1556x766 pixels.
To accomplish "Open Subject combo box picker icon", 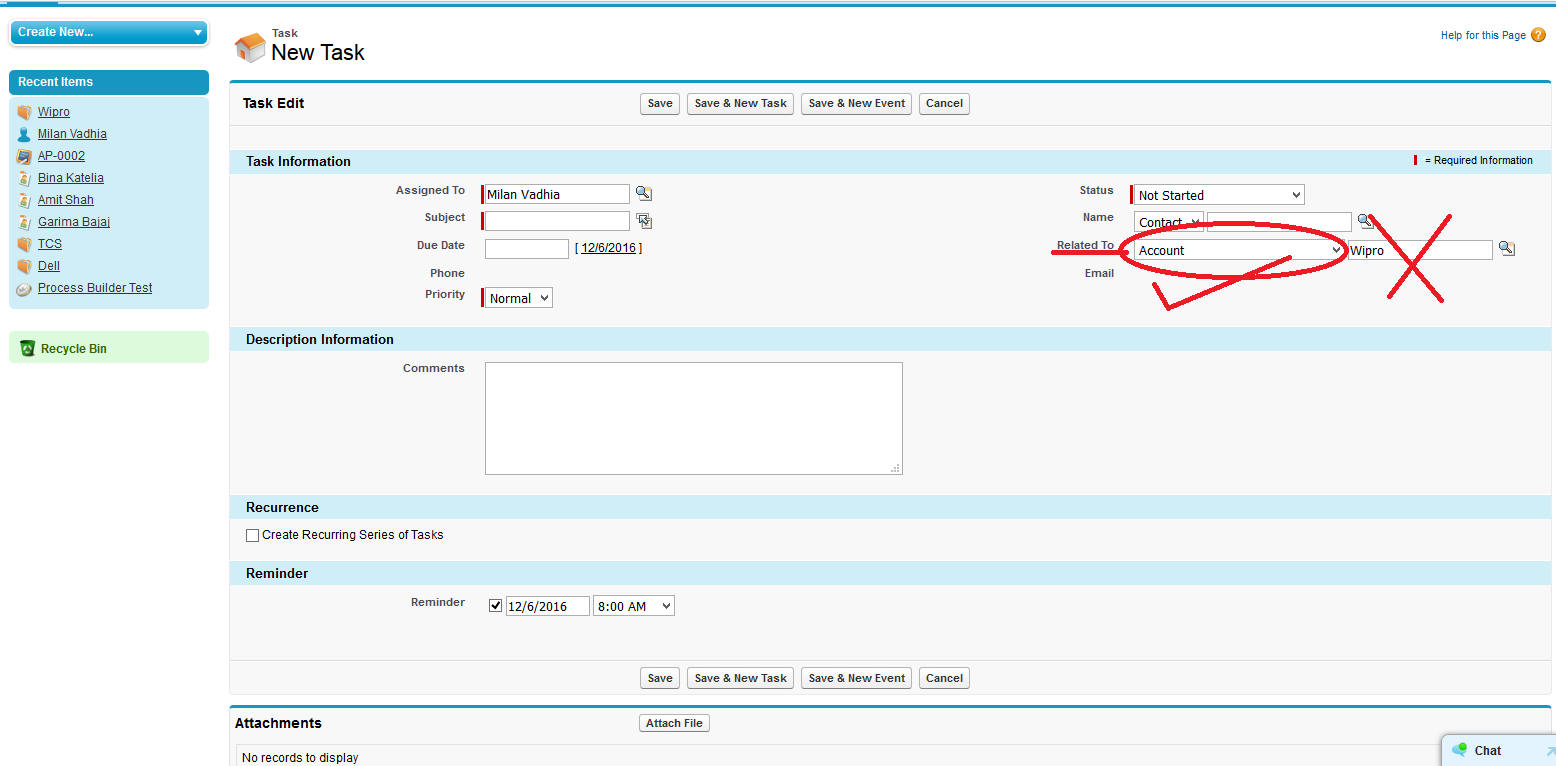I will point(644,221).
